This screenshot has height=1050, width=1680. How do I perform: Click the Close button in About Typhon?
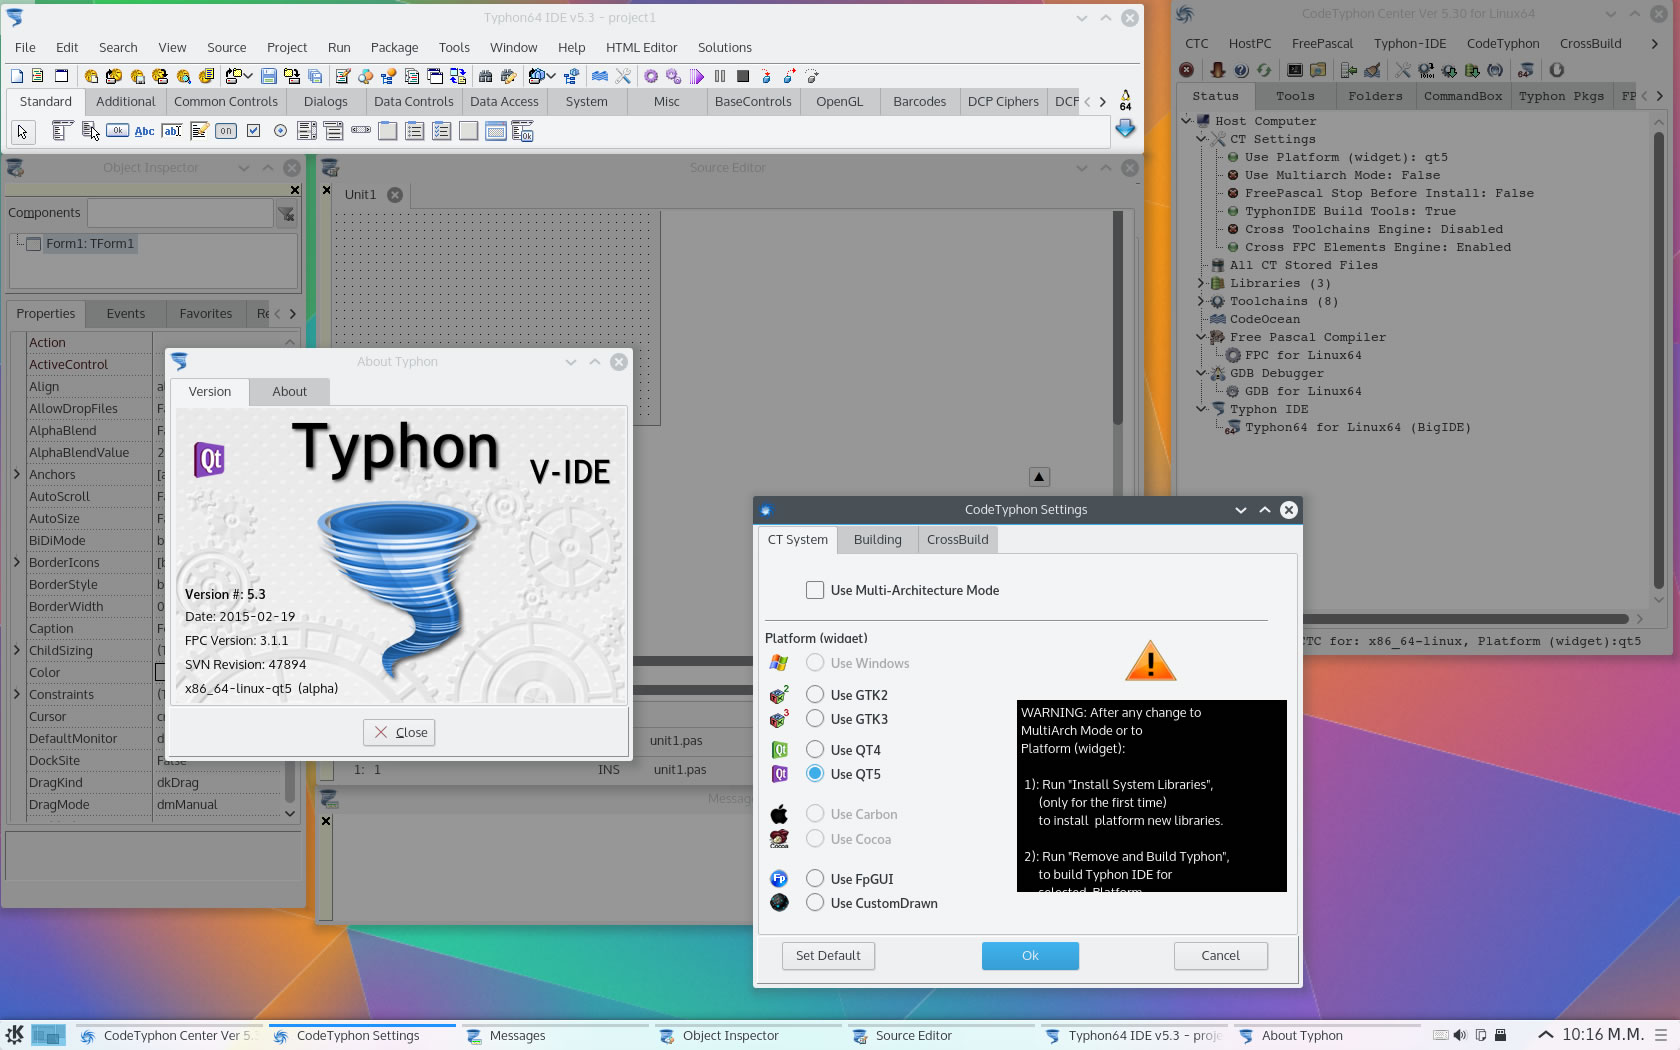point(399,732)
